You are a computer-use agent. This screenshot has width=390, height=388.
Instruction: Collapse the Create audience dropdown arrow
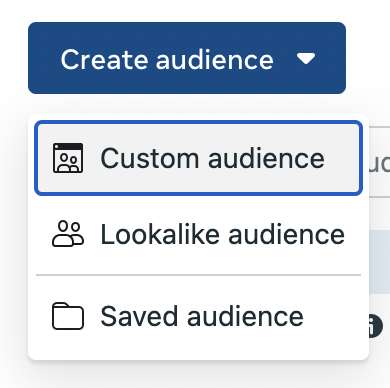coord(306,59)
